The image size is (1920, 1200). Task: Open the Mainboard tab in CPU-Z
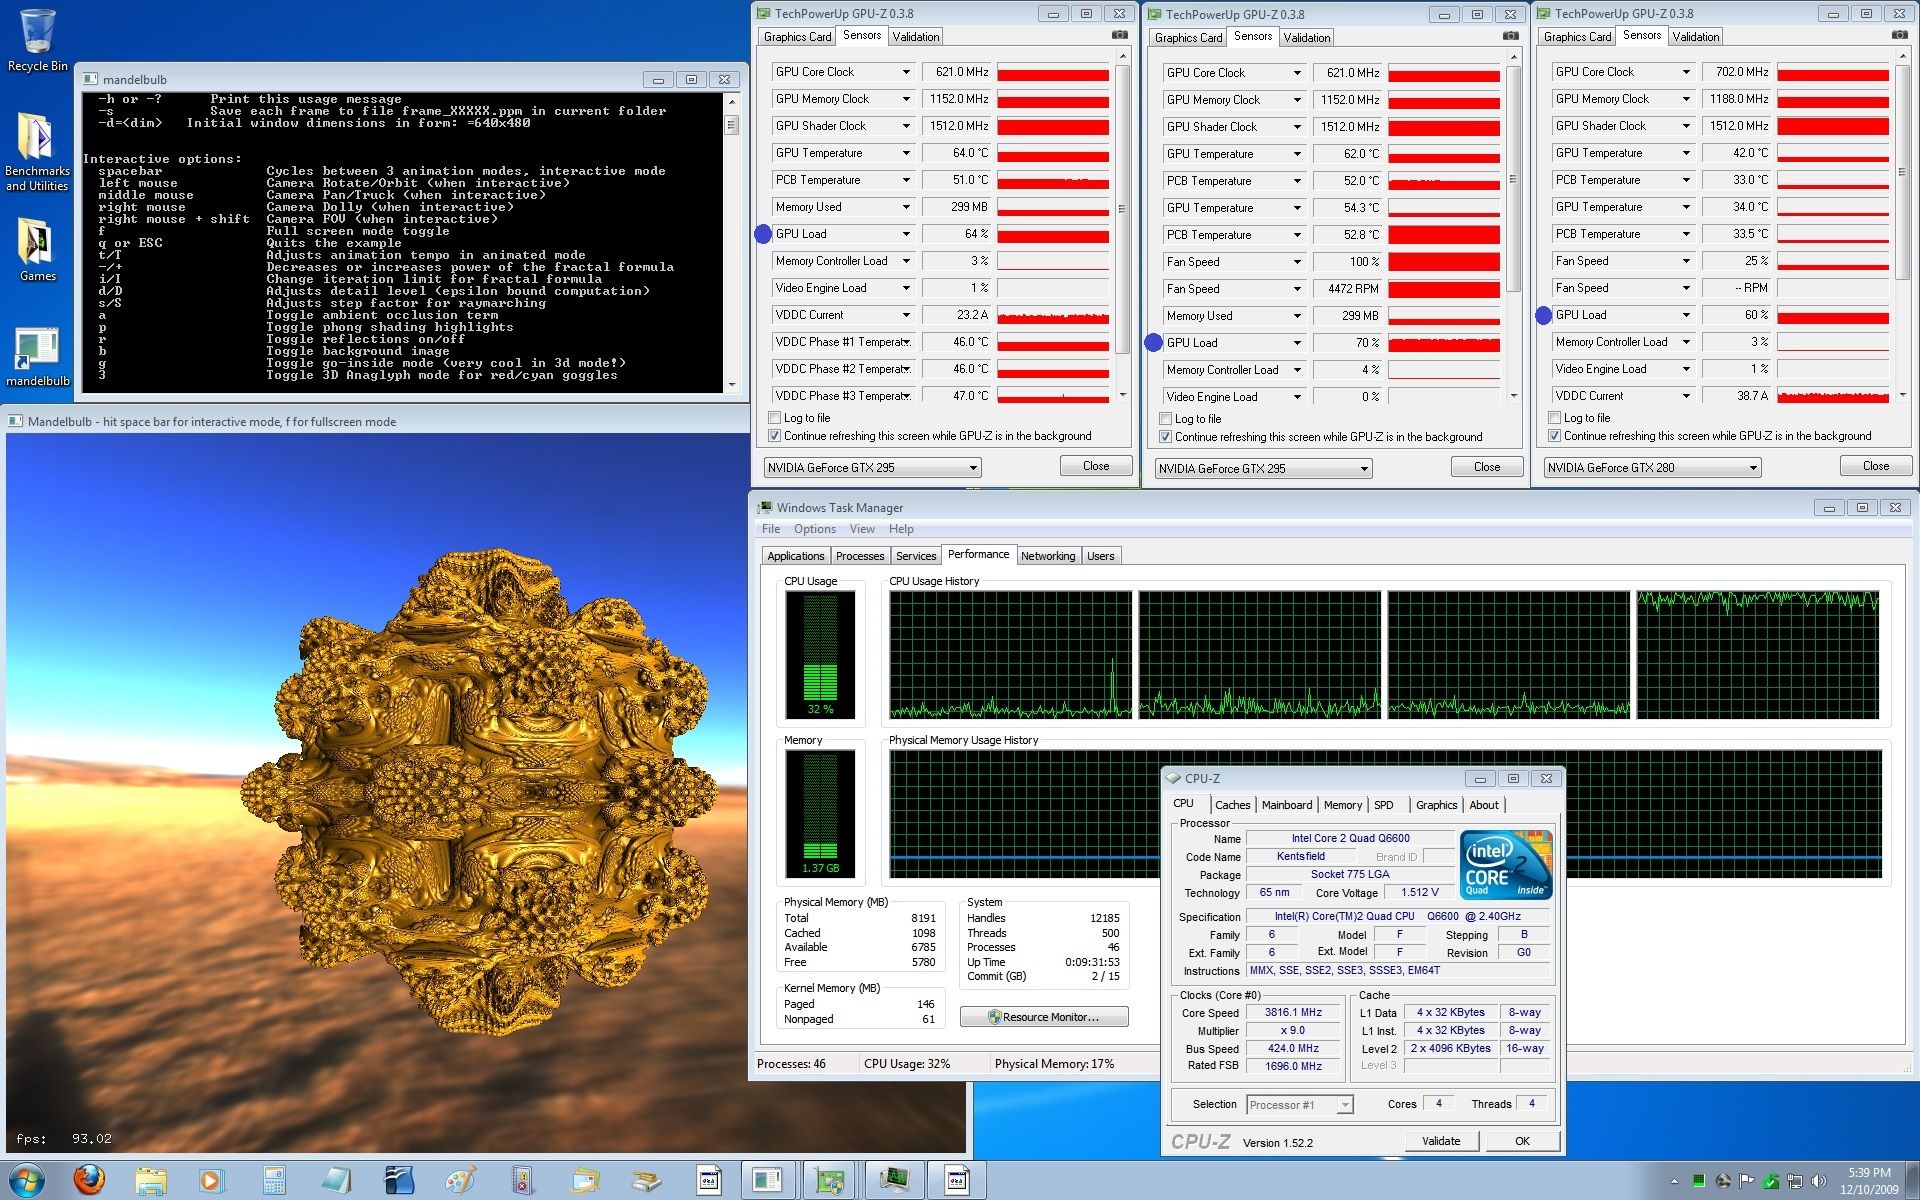pyautogui.click(x=1286, y=805)
